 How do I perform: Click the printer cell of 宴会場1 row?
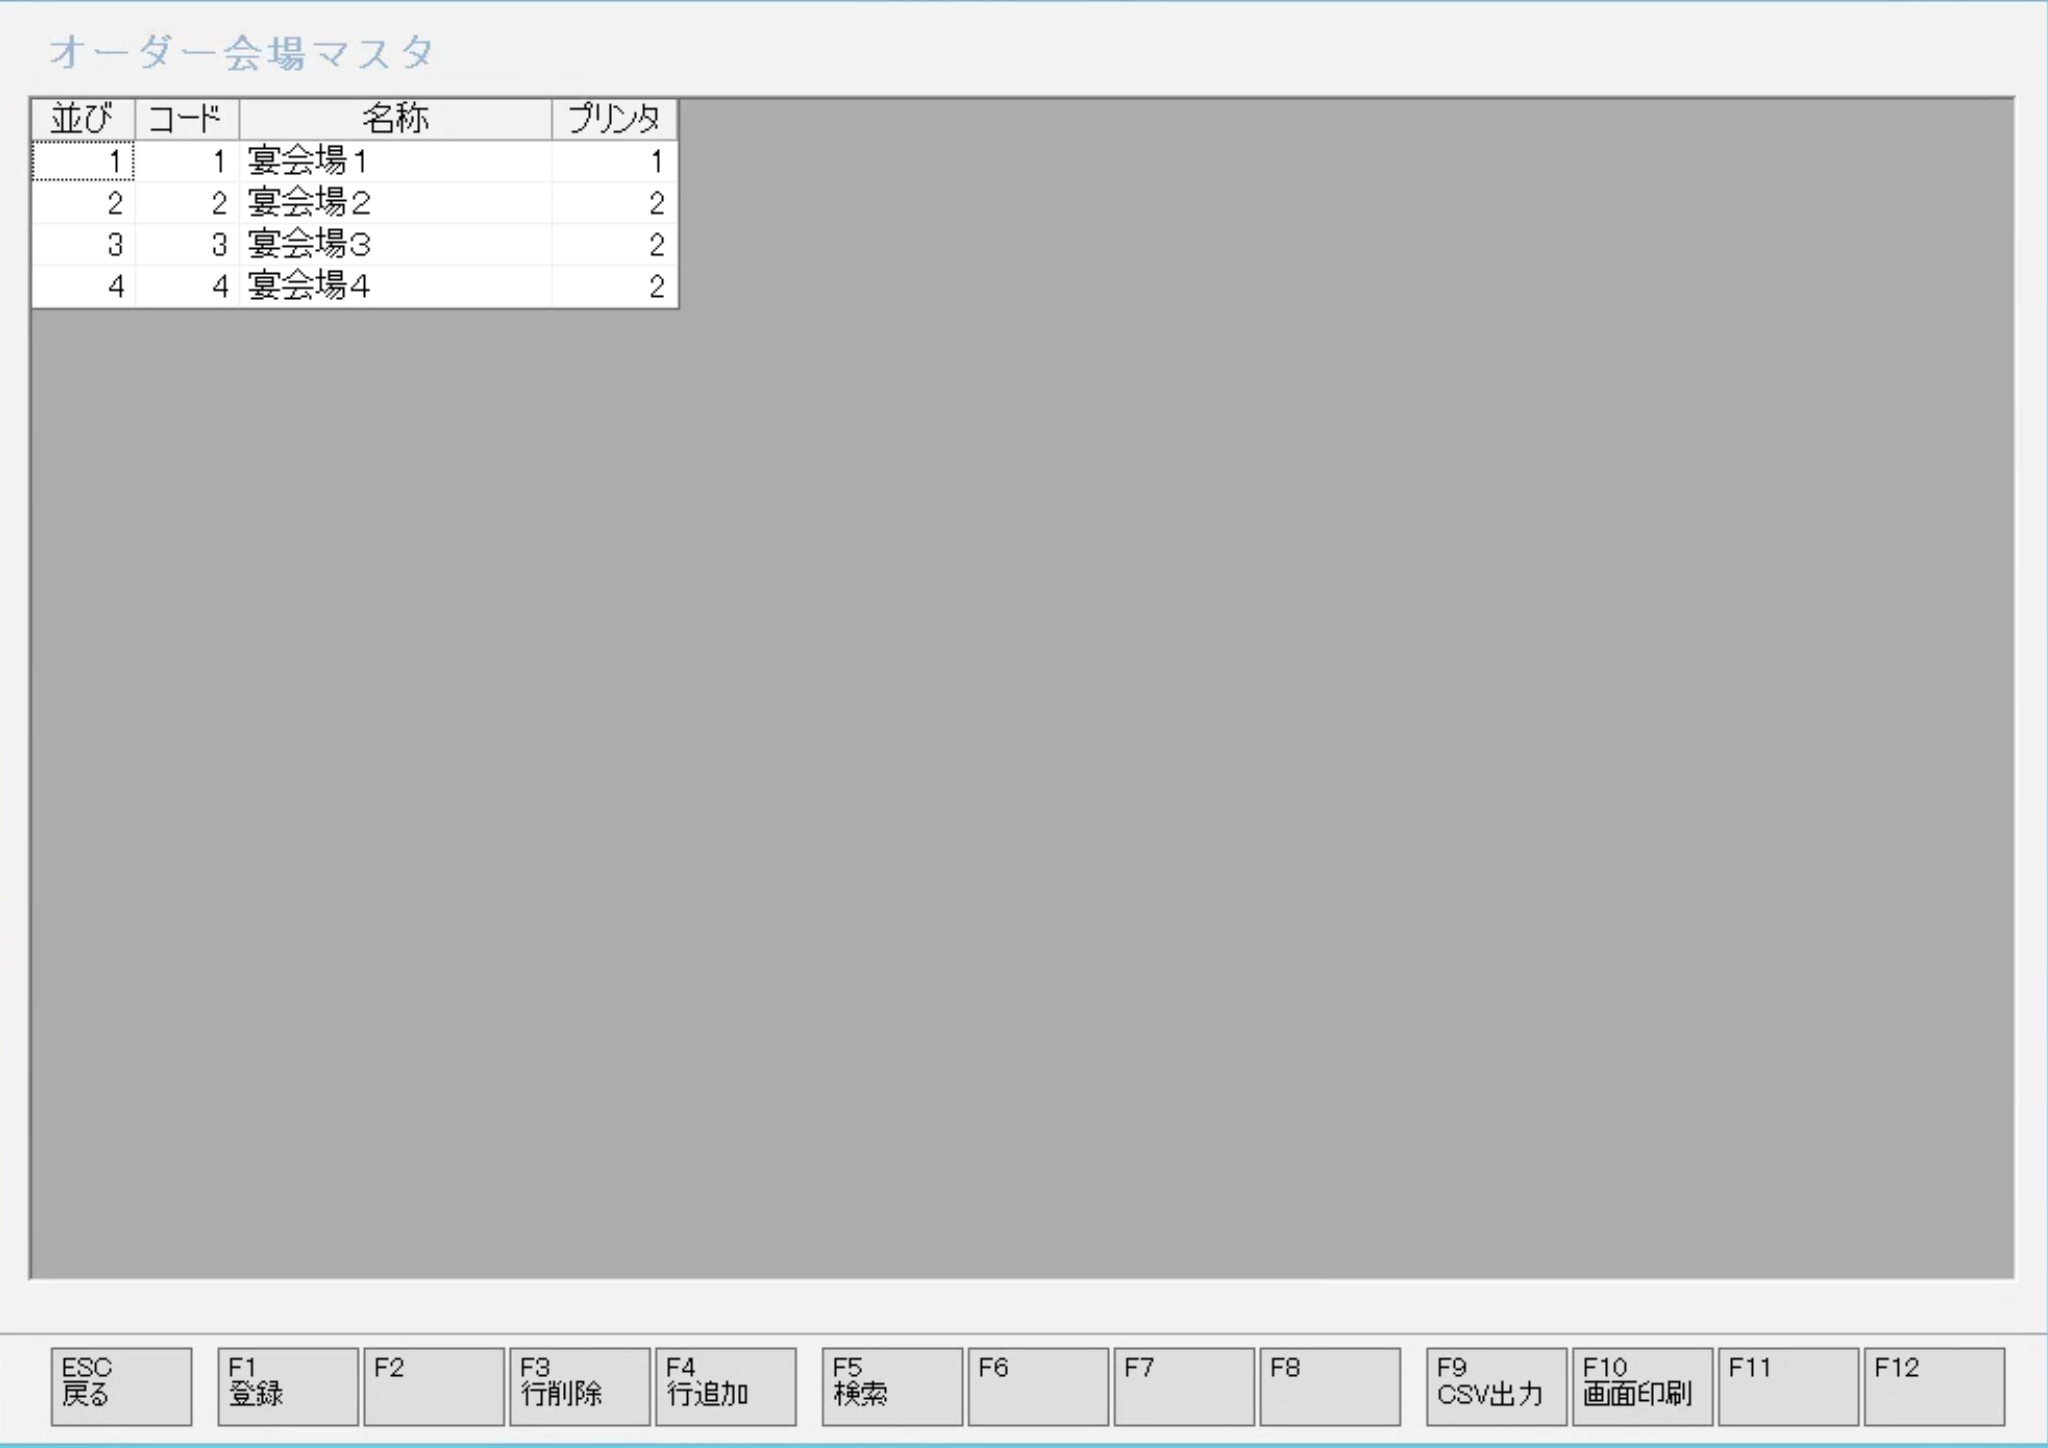point(614,161)
